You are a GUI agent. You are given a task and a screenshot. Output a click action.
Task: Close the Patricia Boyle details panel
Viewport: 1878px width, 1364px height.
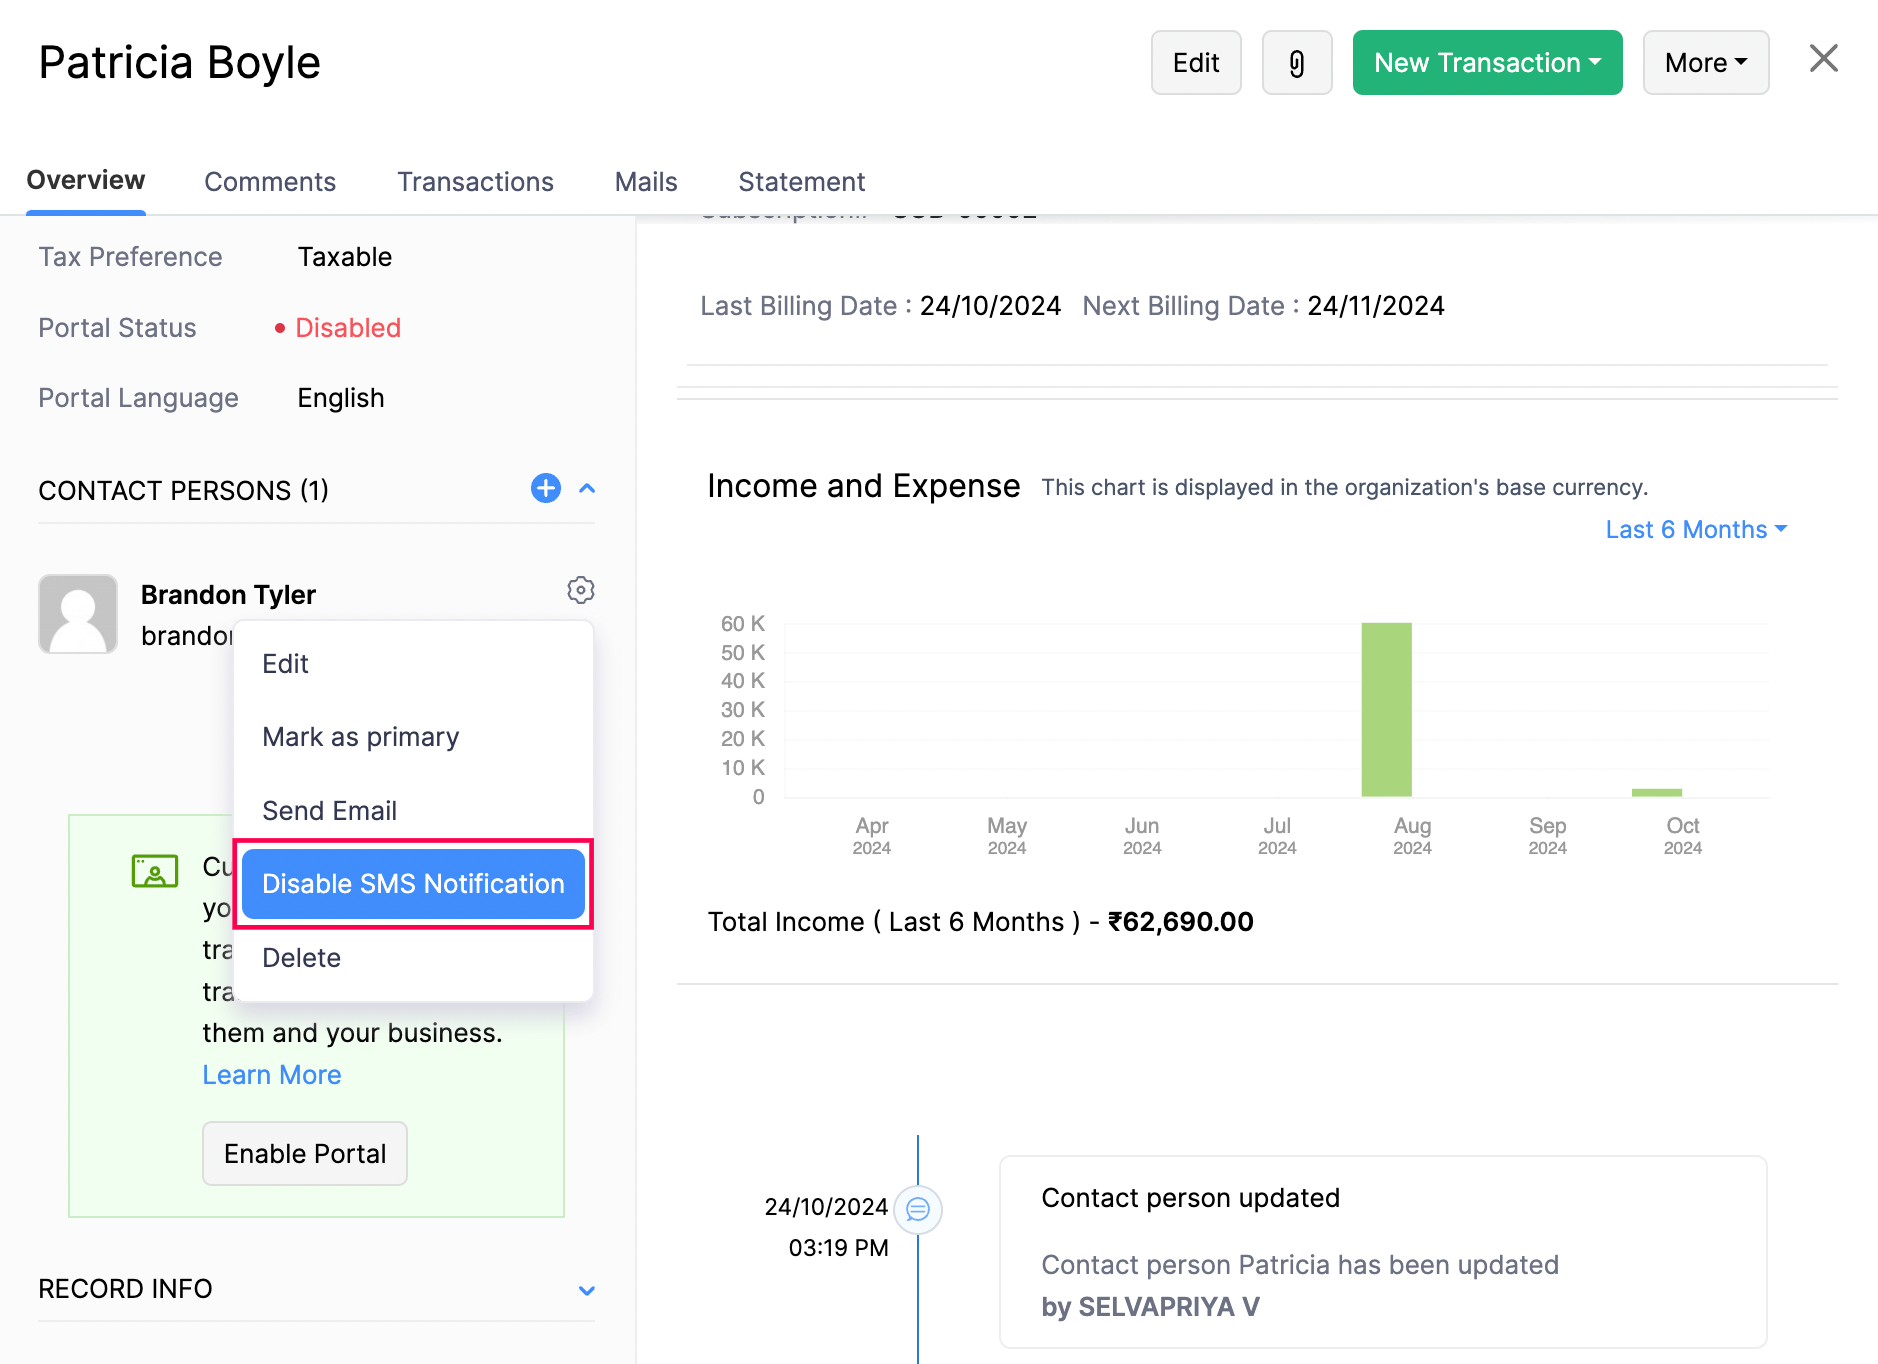(x=1823, y=59)
